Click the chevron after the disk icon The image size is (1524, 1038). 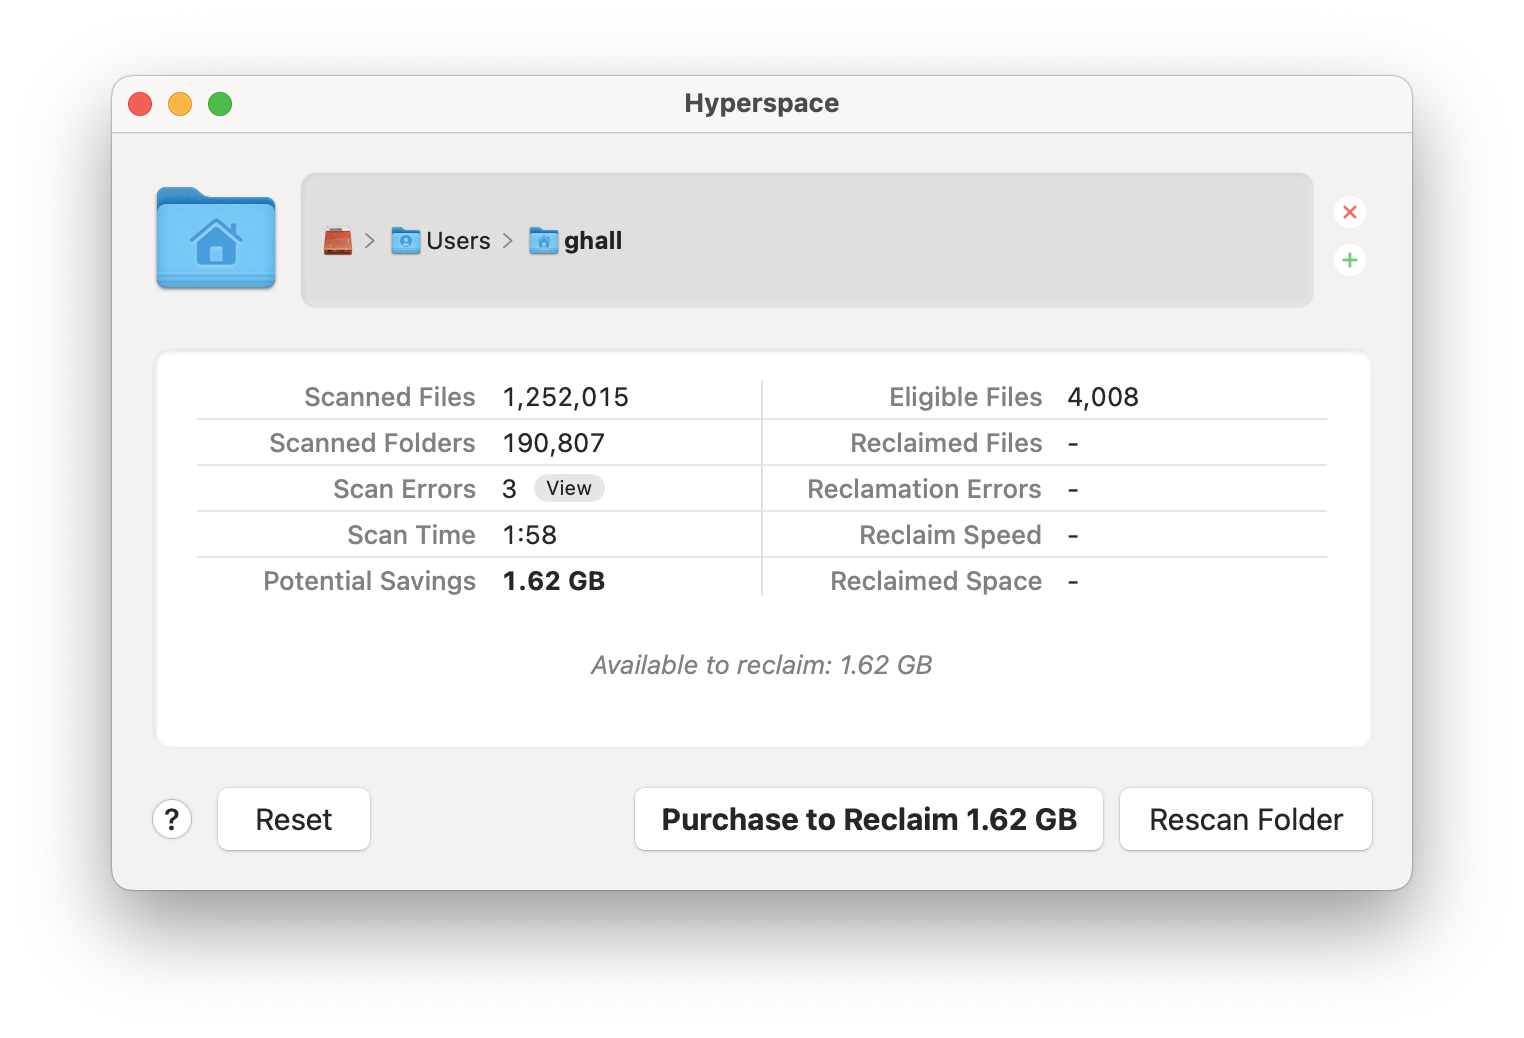[370, 241]
